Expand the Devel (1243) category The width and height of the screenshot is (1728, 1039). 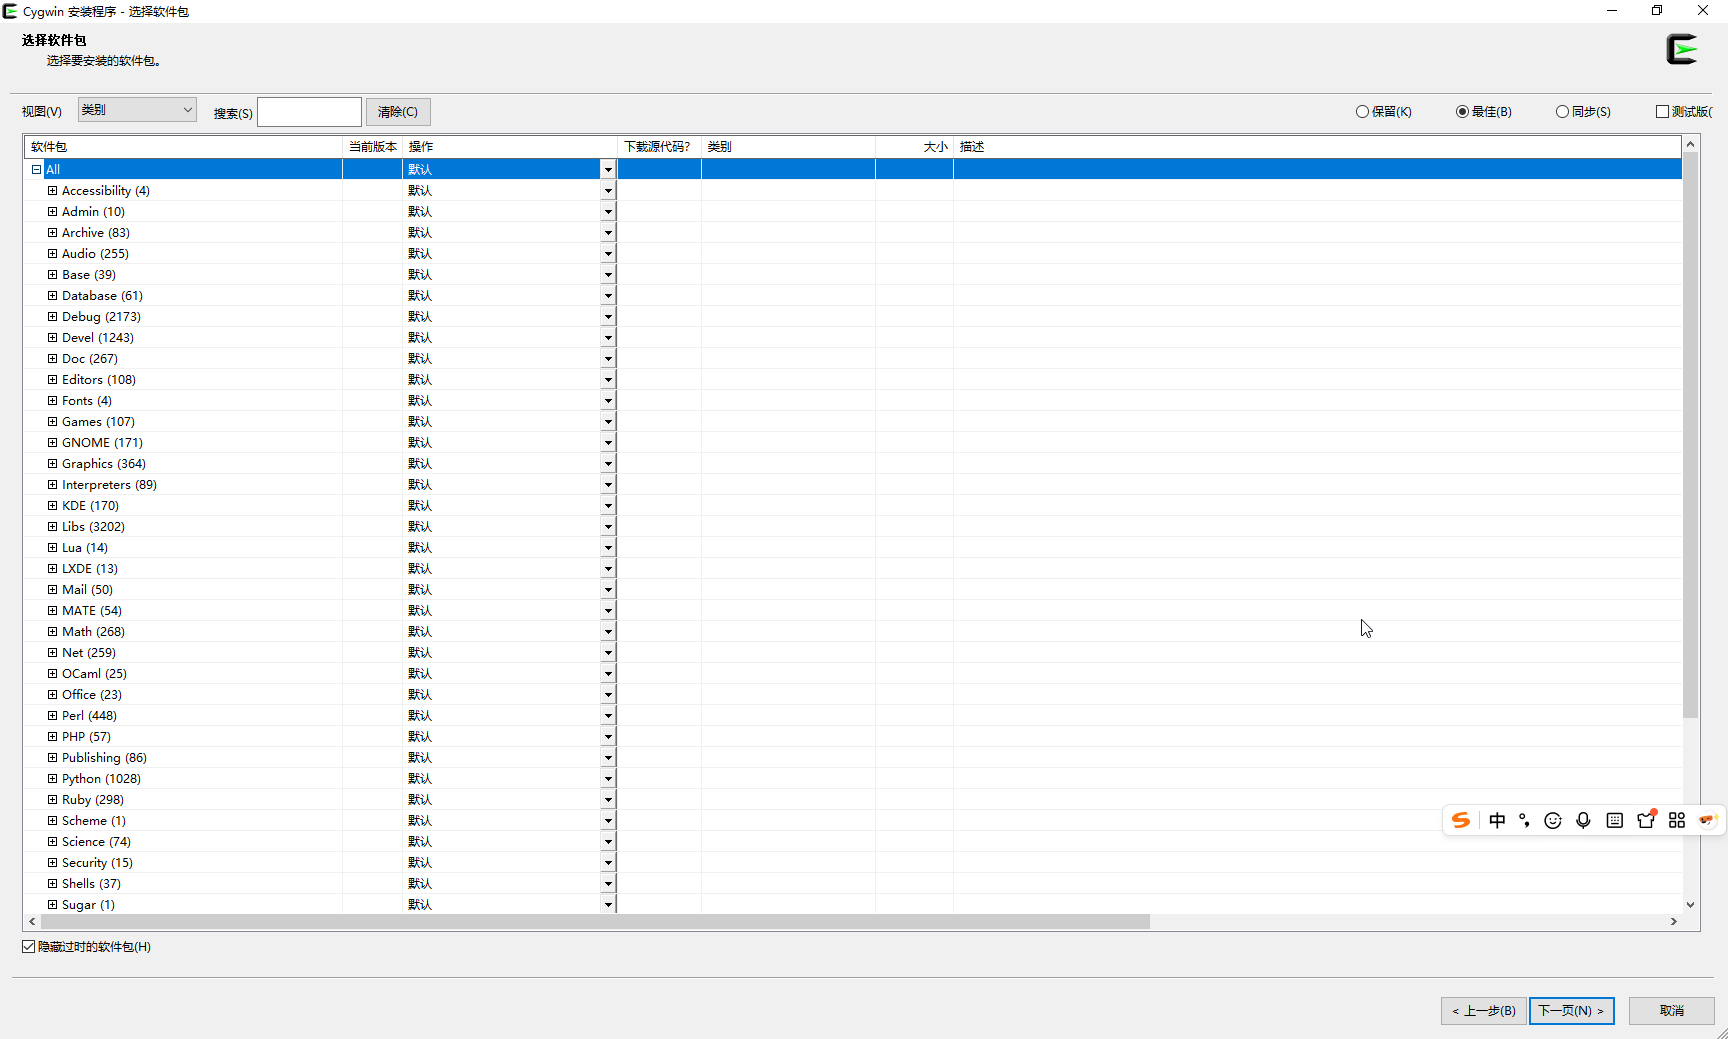tap(53, 338)
